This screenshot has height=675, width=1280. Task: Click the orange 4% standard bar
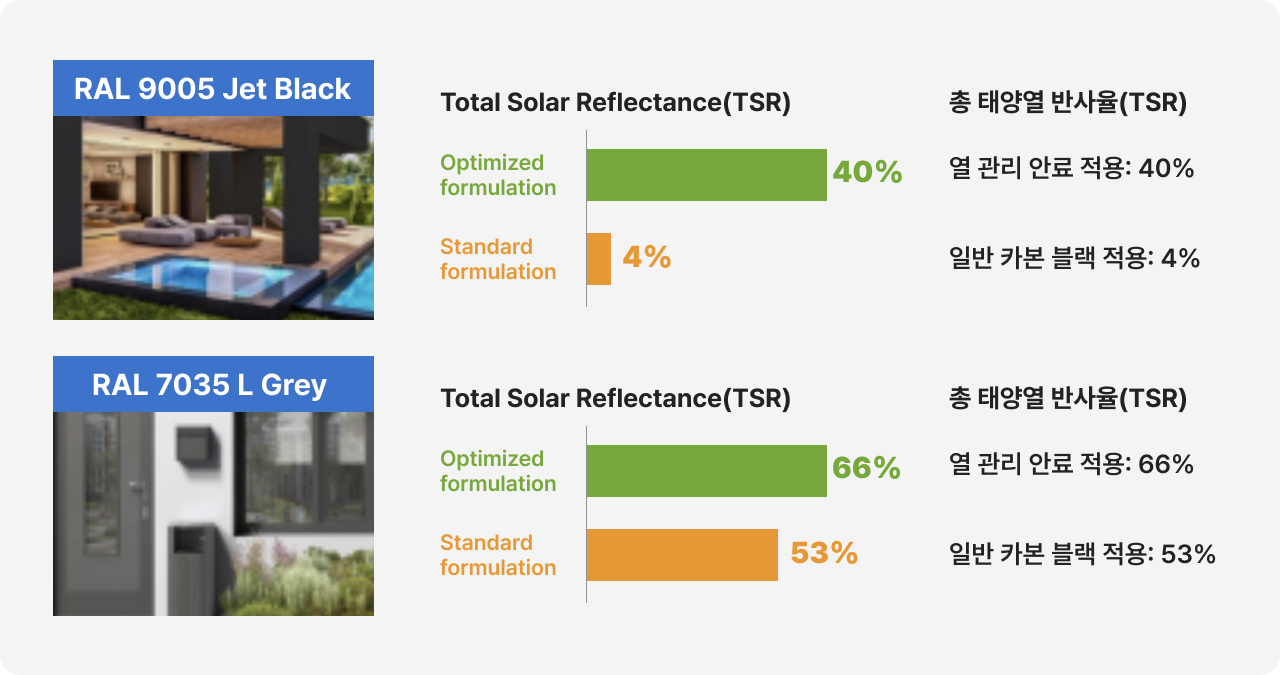(598, 259)
